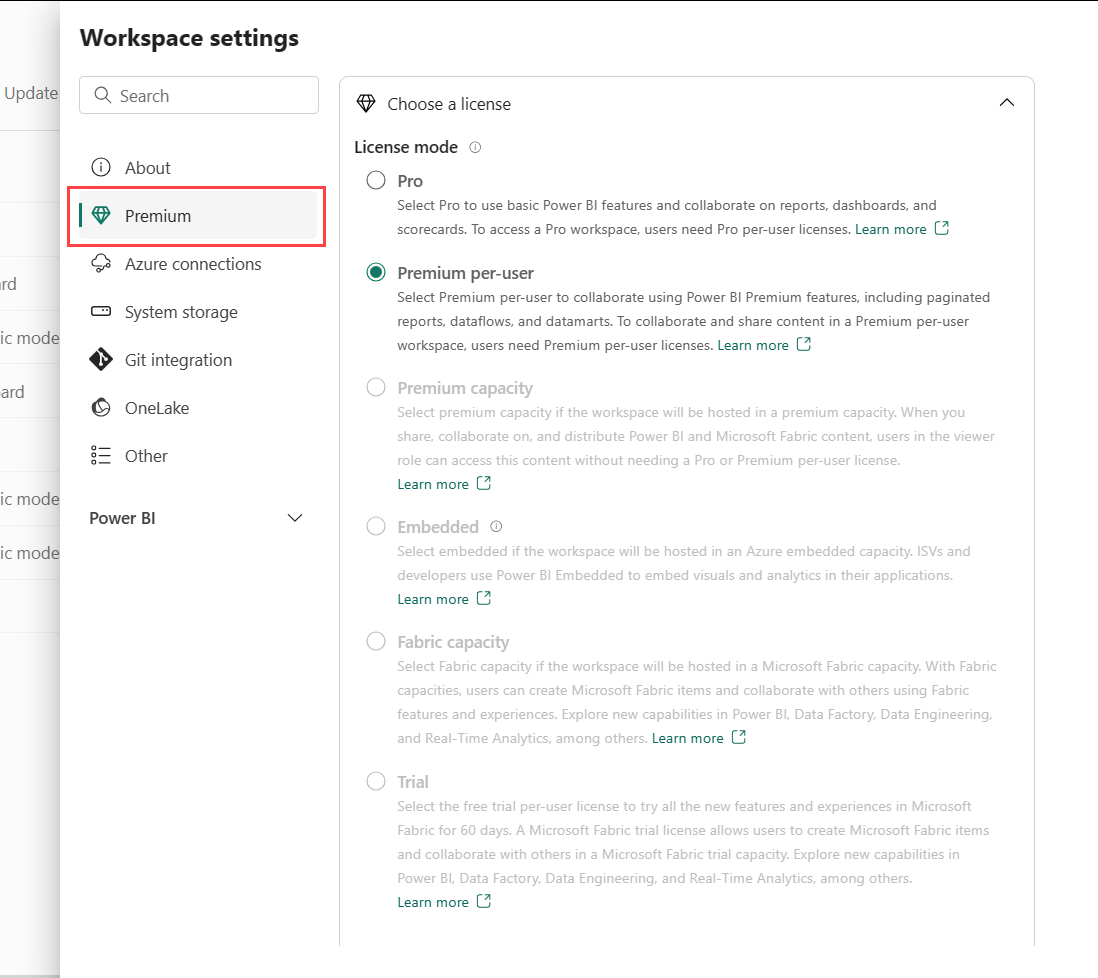This screenshot has width=1098, height=978.
Task: Click the Fabric capacity radio button
Action: (x=375, y=641)
